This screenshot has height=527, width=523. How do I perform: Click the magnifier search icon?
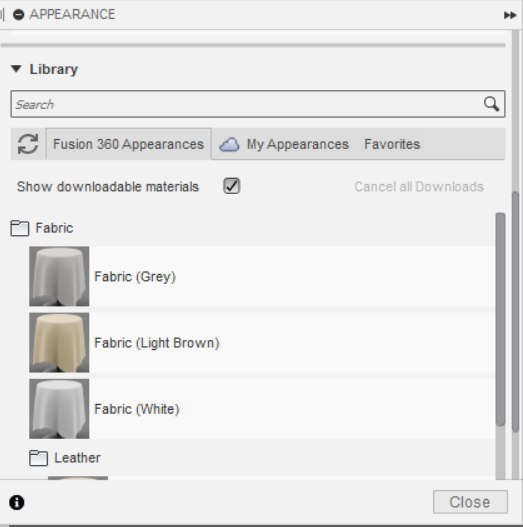click(x=491, y=104)
